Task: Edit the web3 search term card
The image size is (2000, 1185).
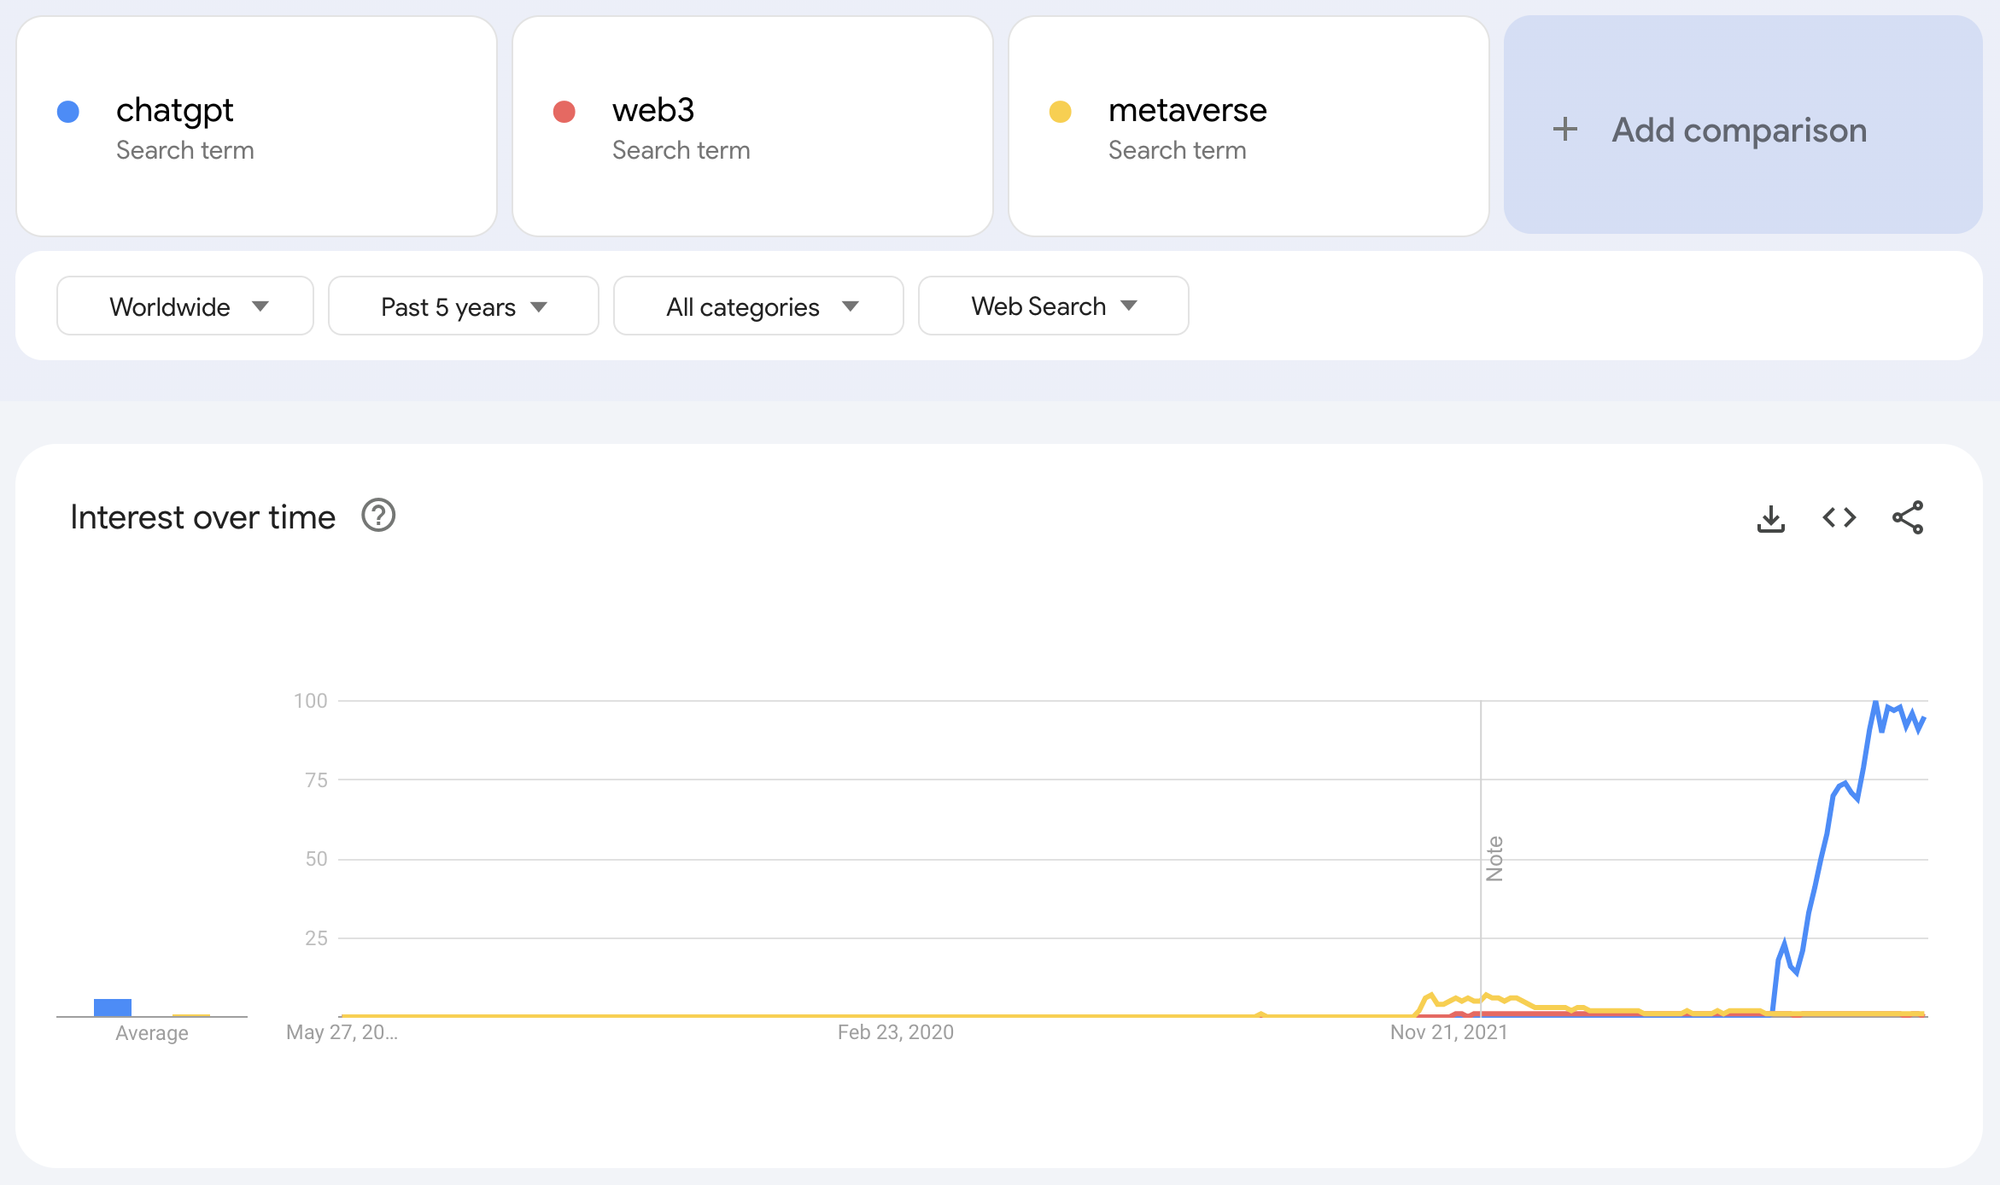Action: pyautogui.click(x=753, y=126)
